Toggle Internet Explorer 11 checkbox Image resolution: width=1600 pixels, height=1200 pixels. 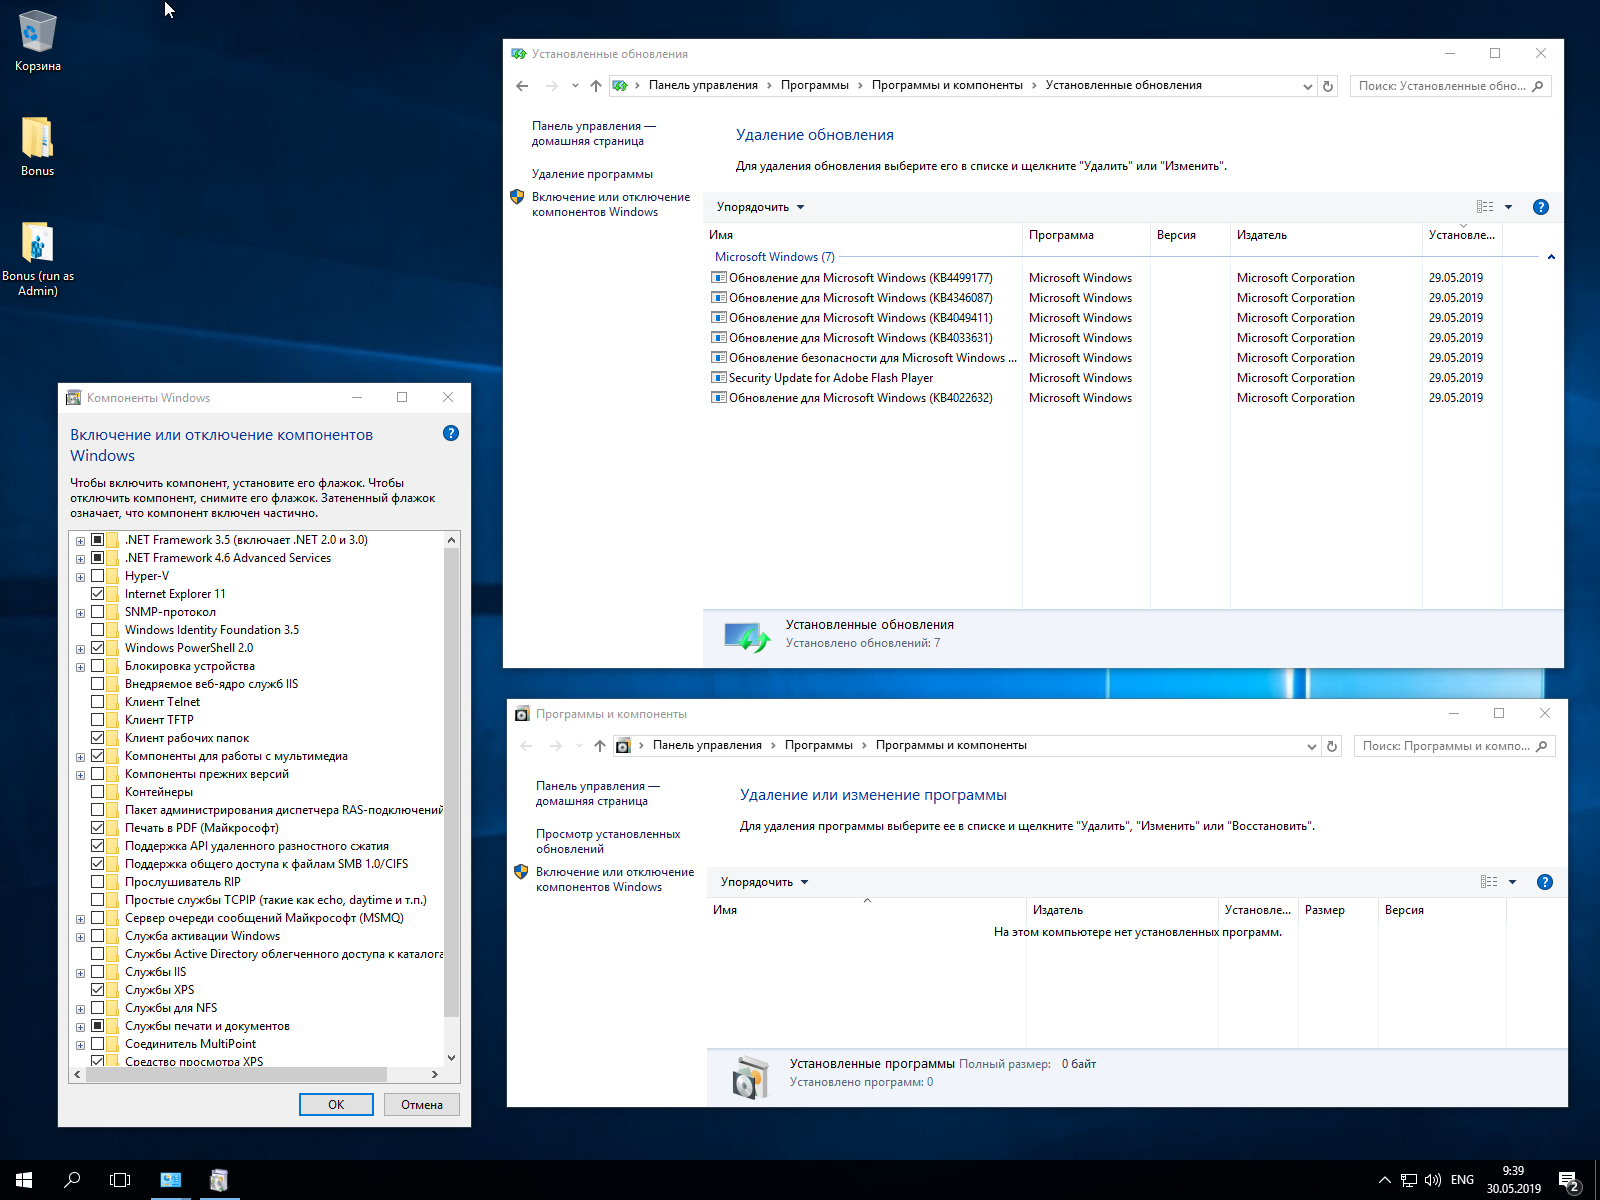(x=98, y=594)
